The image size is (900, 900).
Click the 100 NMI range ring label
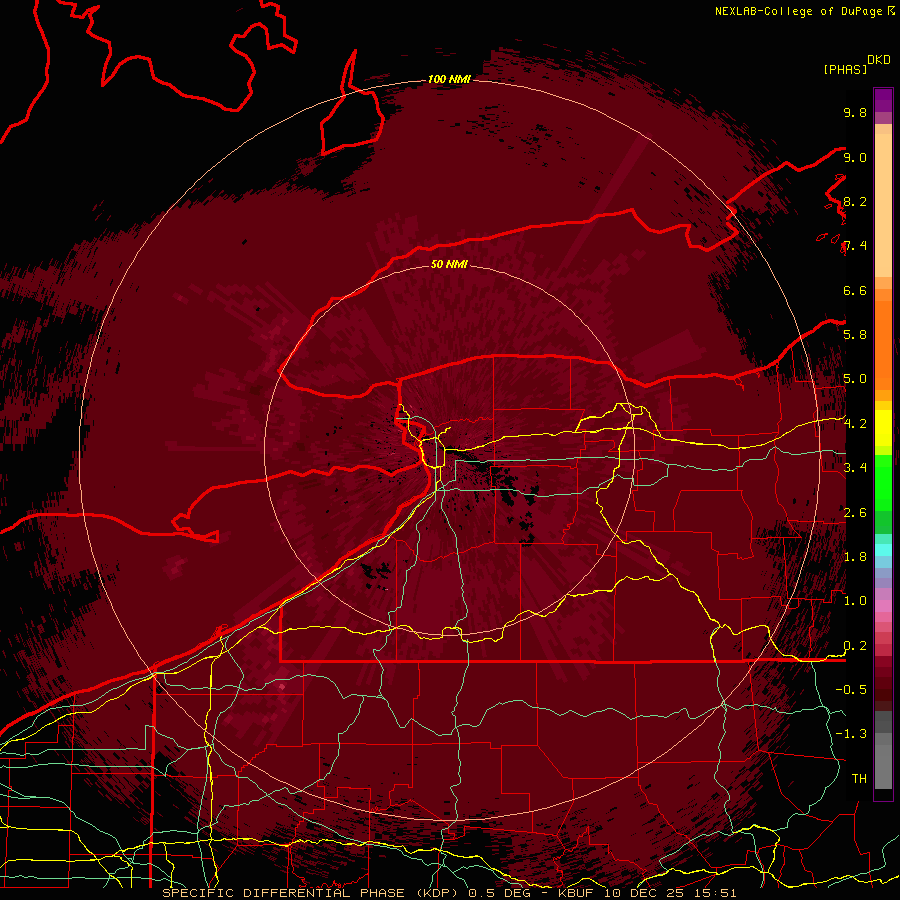coord(449,79)
